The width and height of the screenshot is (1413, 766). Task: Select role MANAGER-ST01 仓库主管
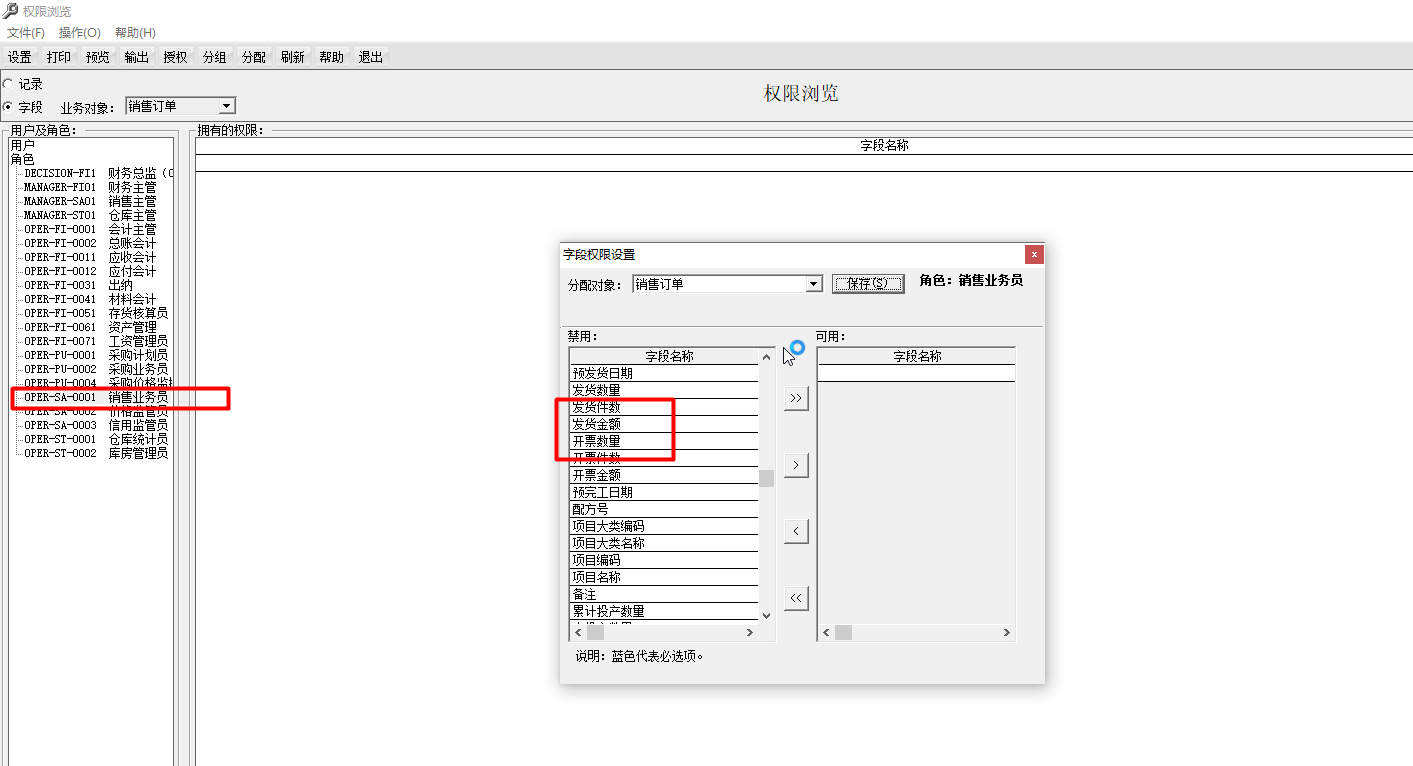[90, 215]
